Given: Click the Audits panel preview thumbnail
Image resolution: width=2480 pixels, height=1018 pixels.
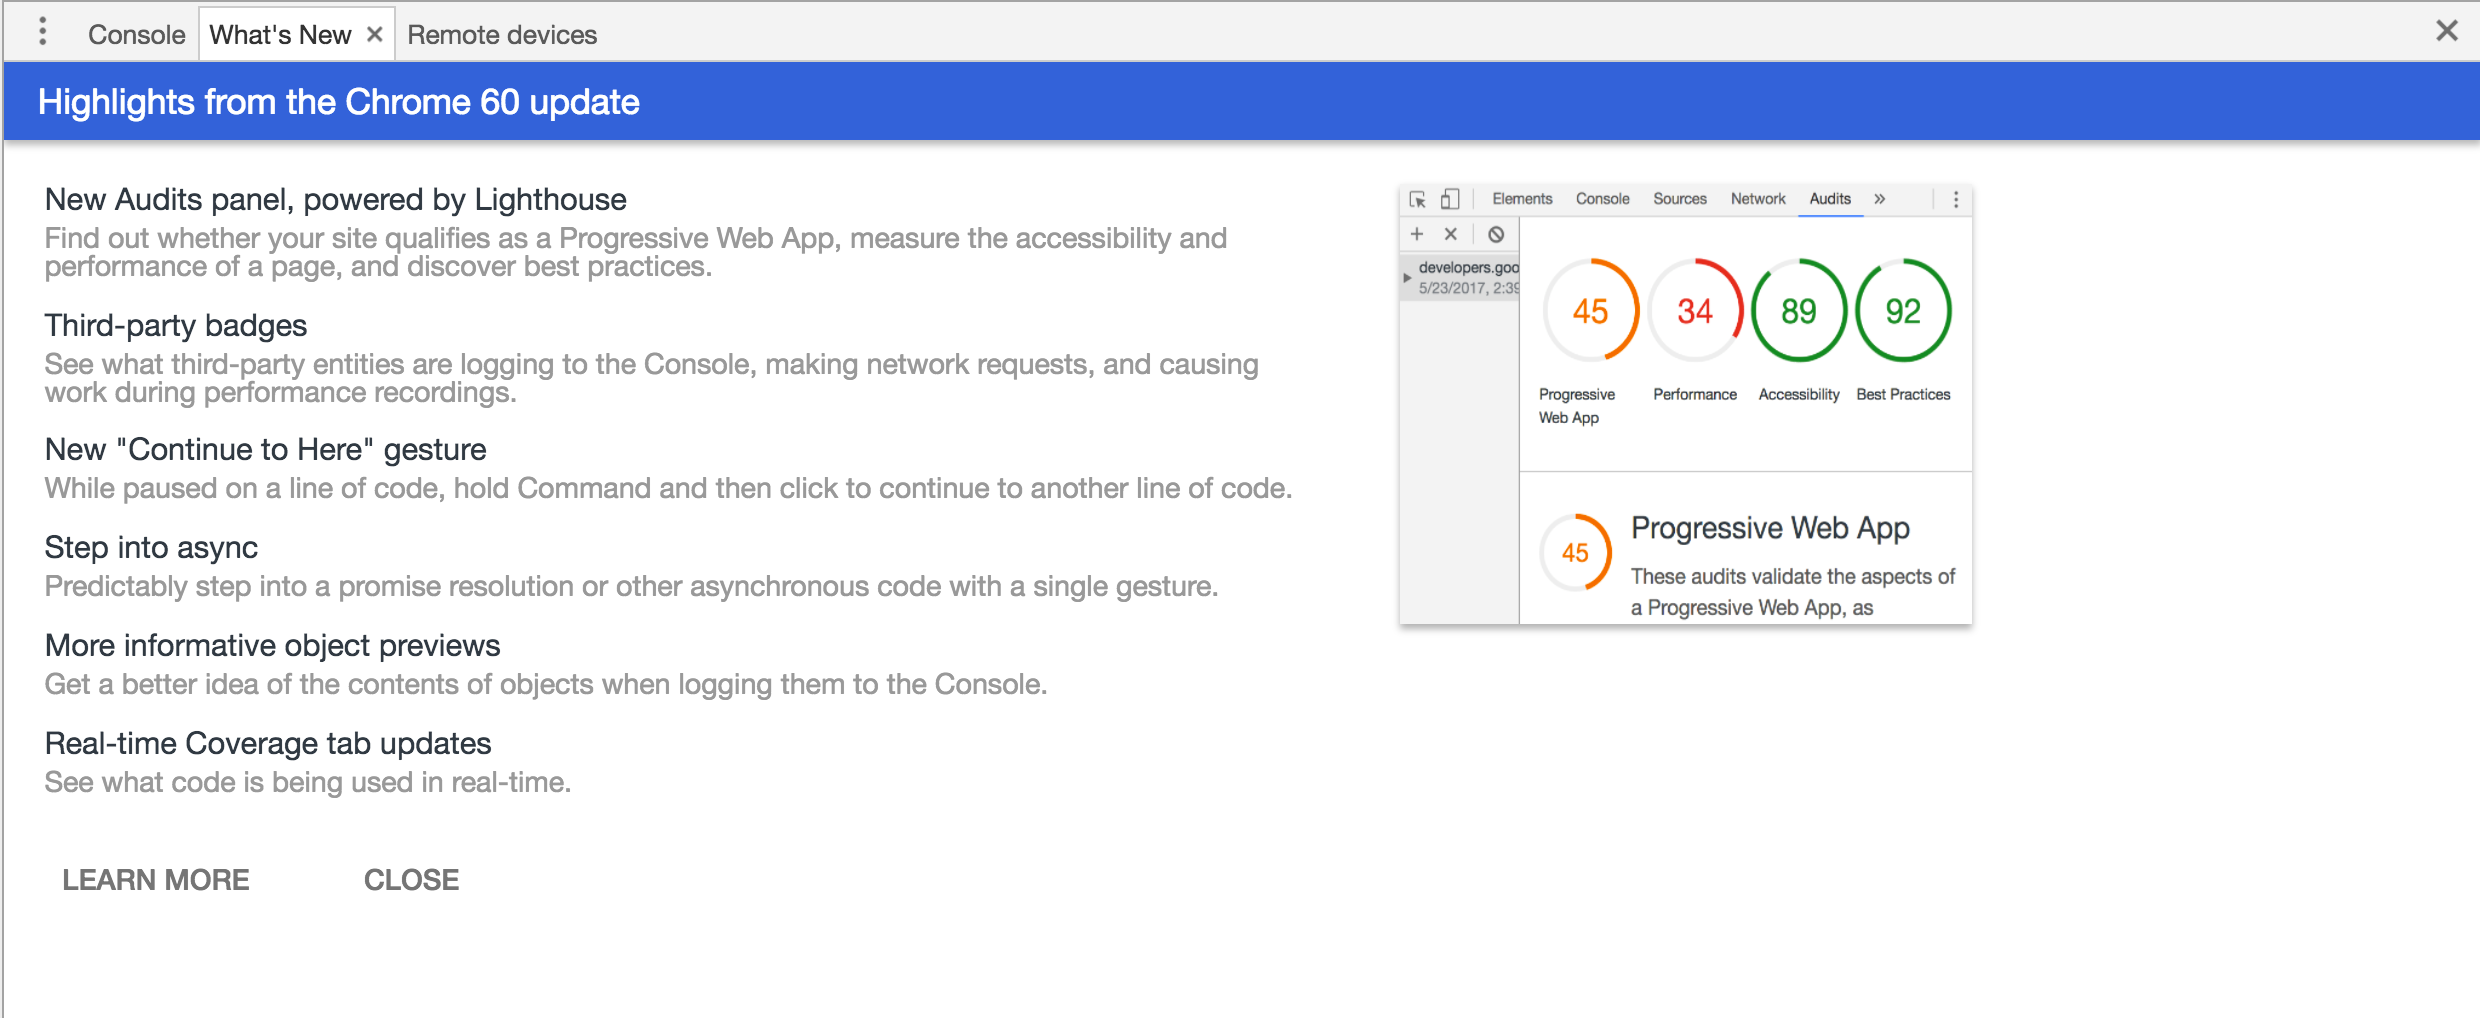Looking at the screenshot, I should 1686,405.
